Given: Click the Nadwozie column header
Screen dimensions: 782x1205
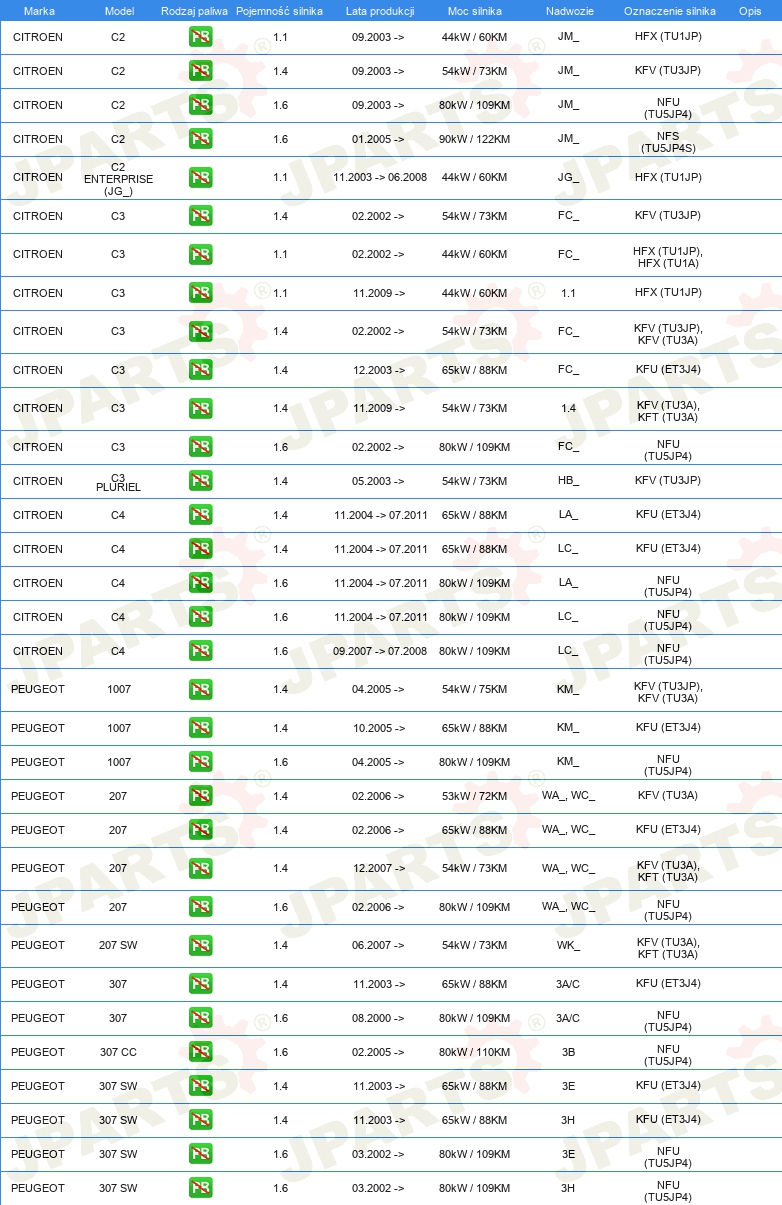Looking at the screenshot, I should pyautogui.click(x=568, y=10).
